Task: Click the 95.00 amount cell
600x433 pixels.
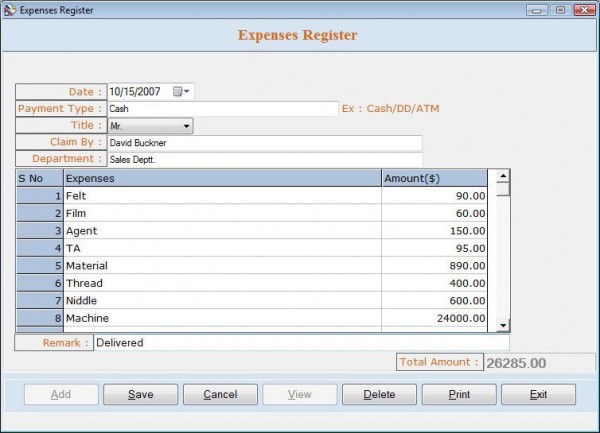Action: click(435, 248)
